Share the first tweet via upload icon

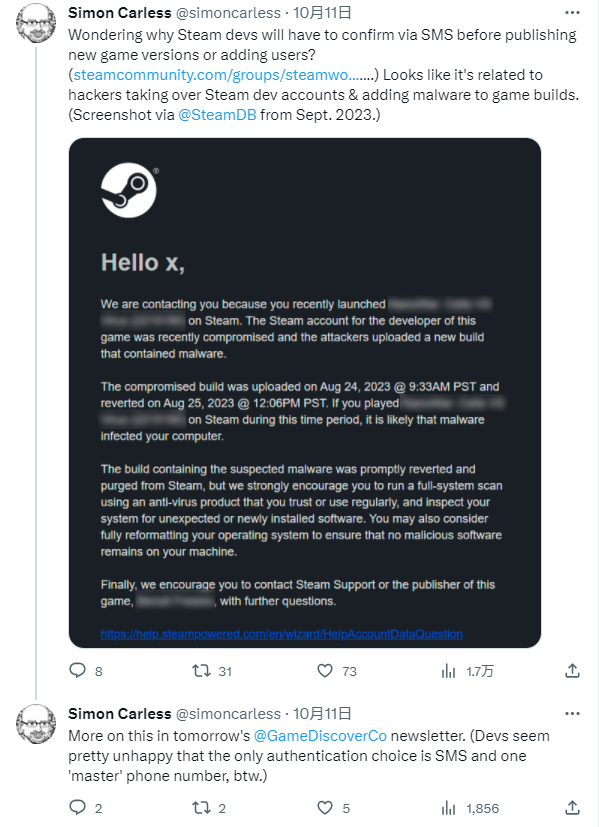tap(572, 670)
